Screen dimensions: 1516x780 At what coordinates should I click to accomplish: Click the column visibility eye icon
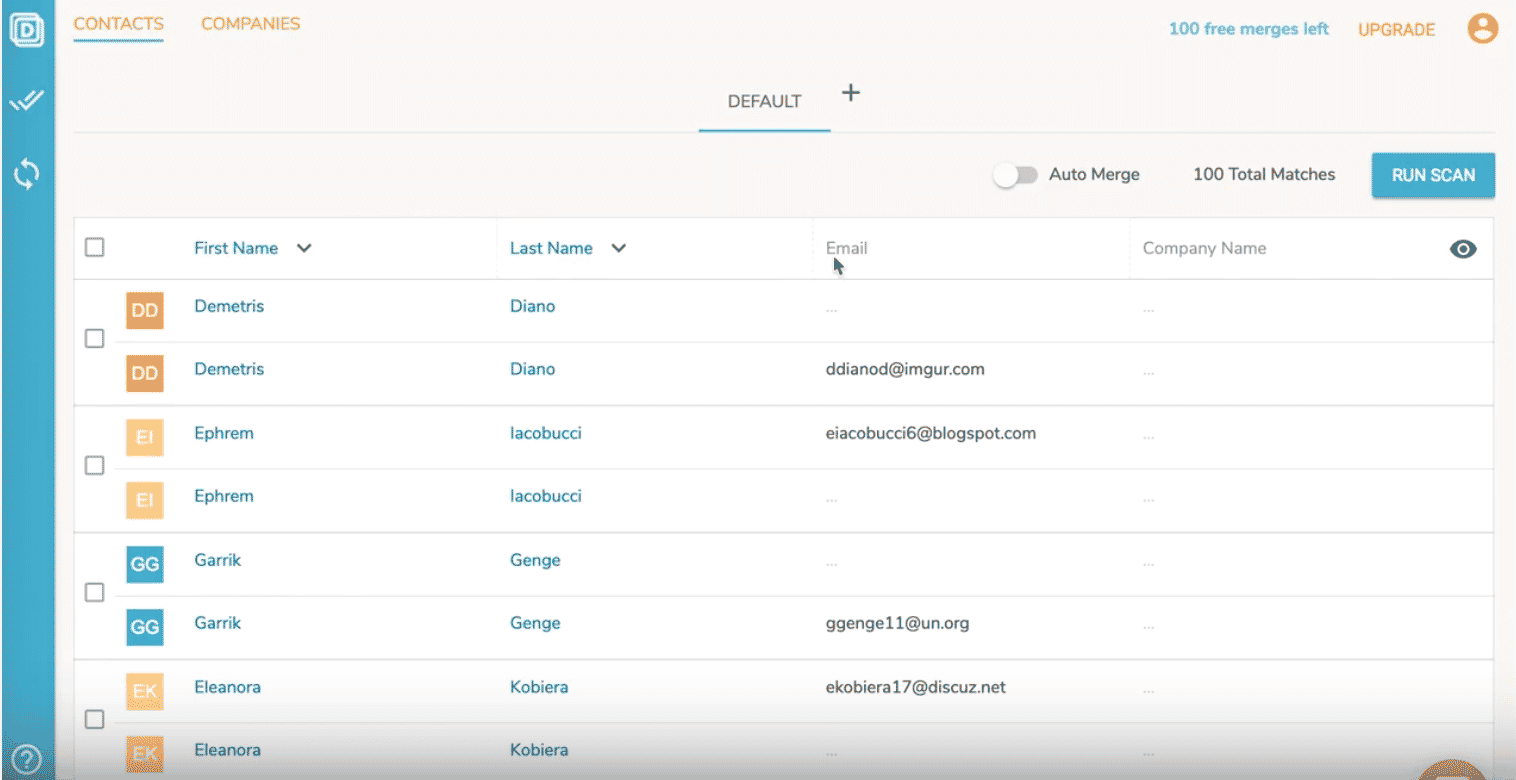tap(1463, 249)
